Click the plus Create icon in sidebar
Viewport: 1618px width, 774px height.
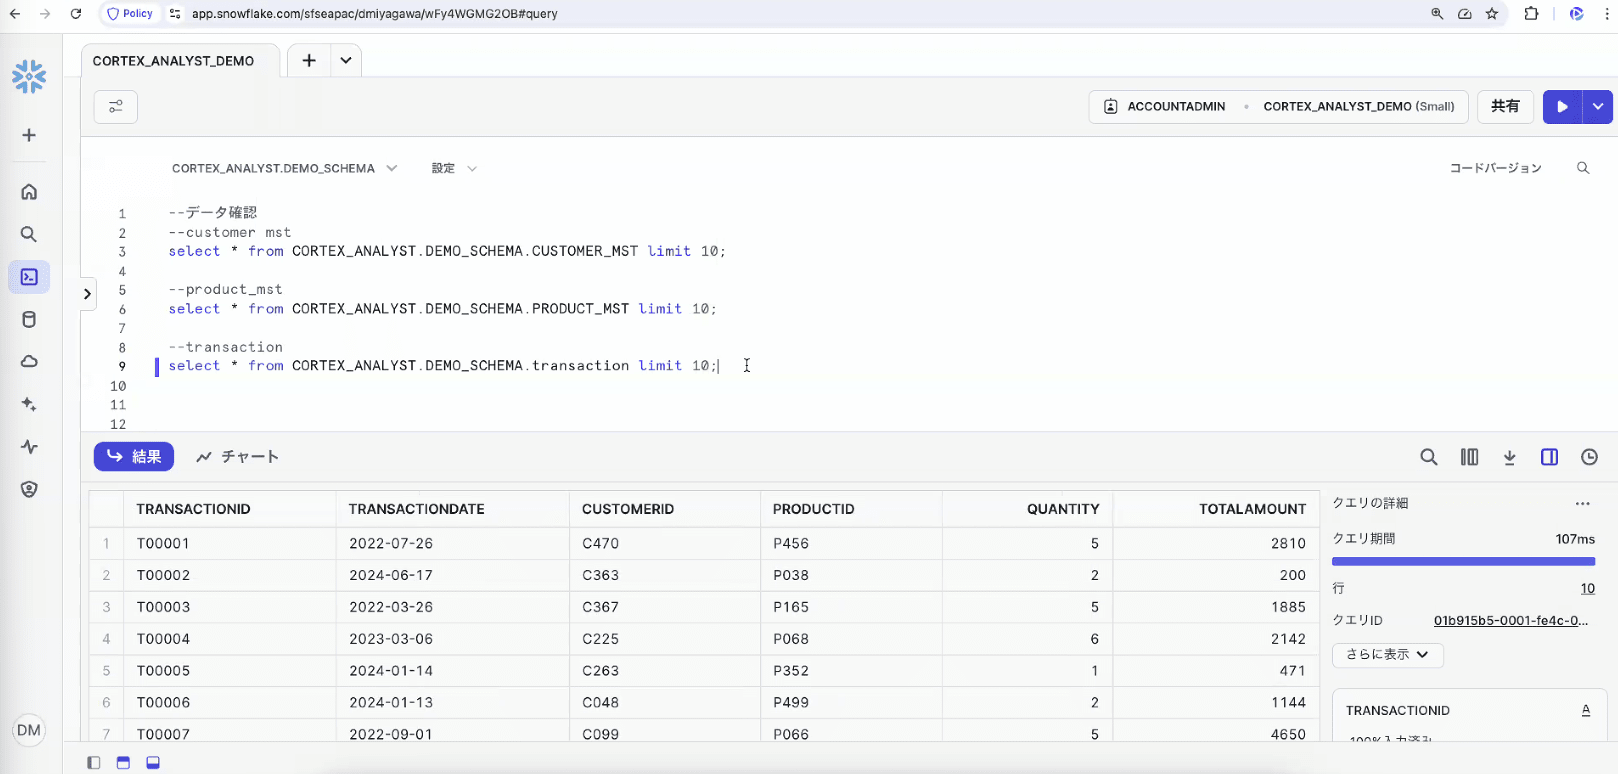(29, 135)
